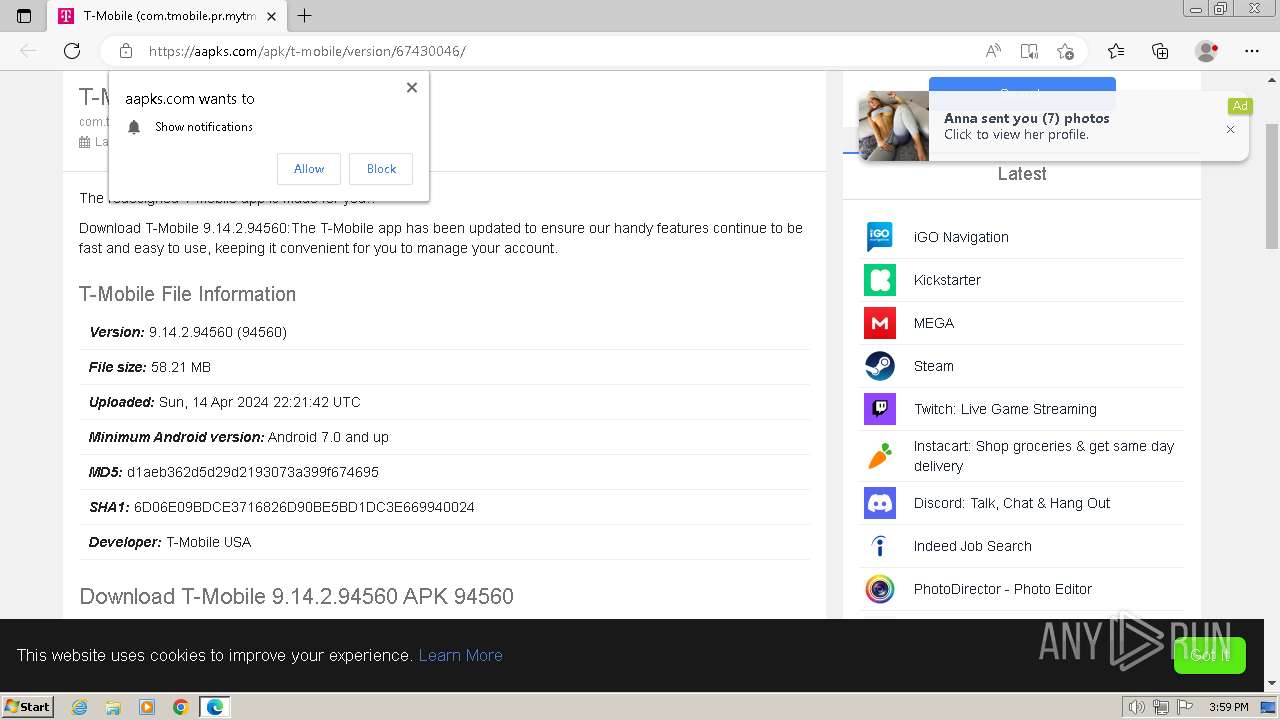Screen dimensions: 1280x720
Task: Block notifications from aapks.com
Action: click(x=381, y=169)
